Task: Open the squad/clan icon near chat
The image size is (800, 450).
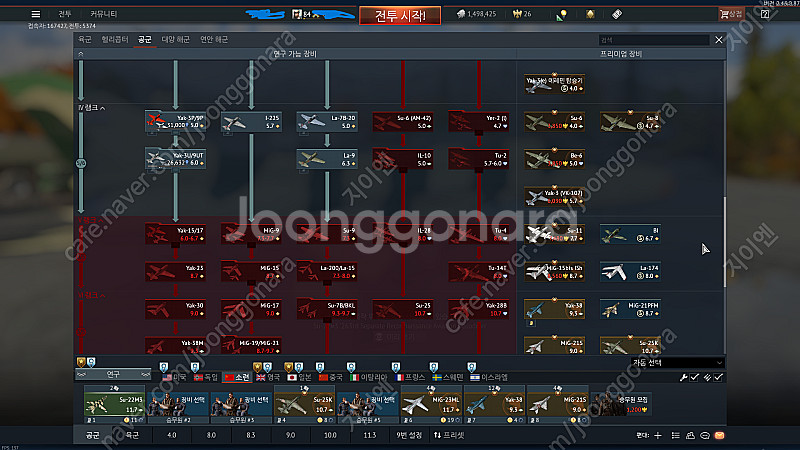Action: point(690,435)
